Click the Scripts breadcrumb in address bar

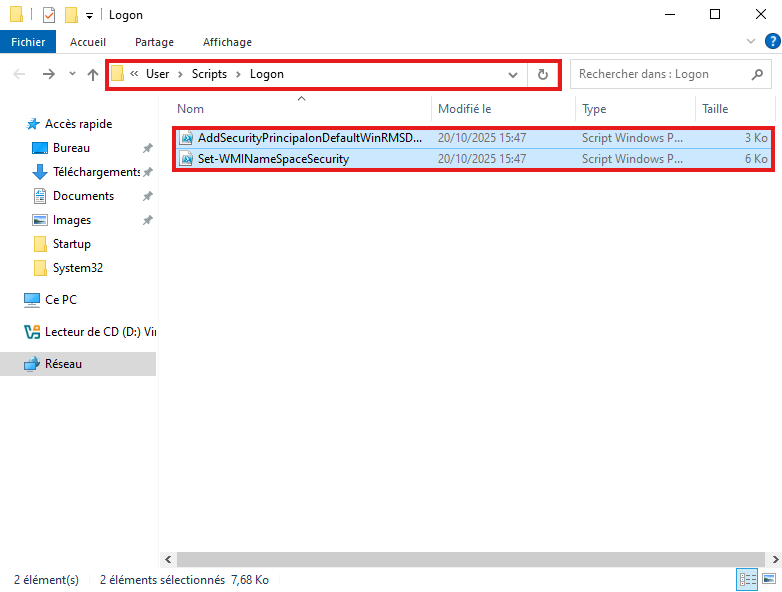tap(210, 74)
